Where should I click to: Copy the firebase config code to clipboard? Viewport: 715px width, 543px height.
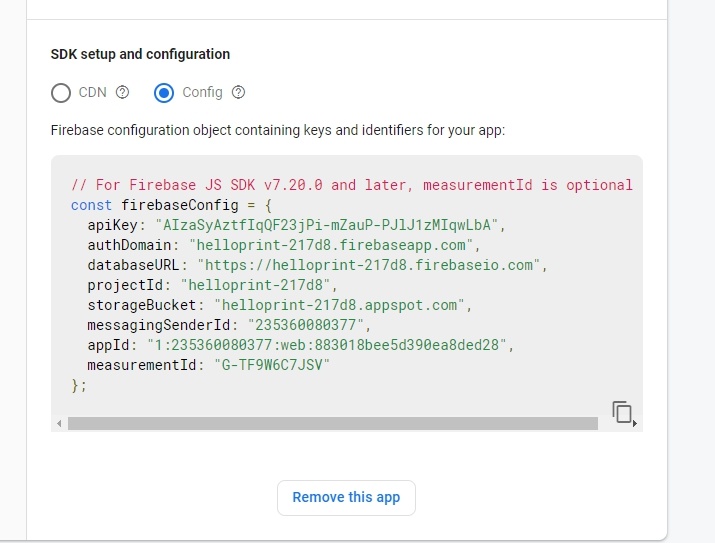(622, 412)
